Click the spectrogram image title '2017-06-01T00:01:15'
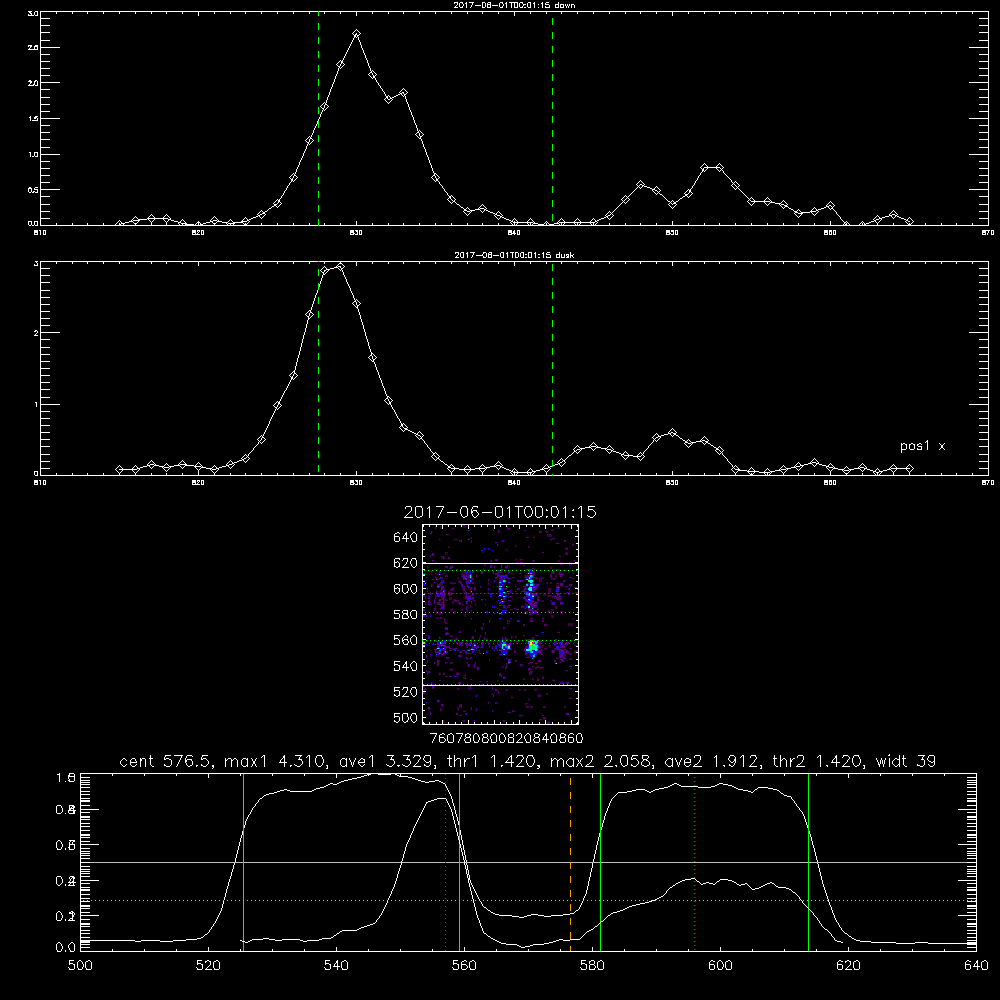 coord(500,512)
